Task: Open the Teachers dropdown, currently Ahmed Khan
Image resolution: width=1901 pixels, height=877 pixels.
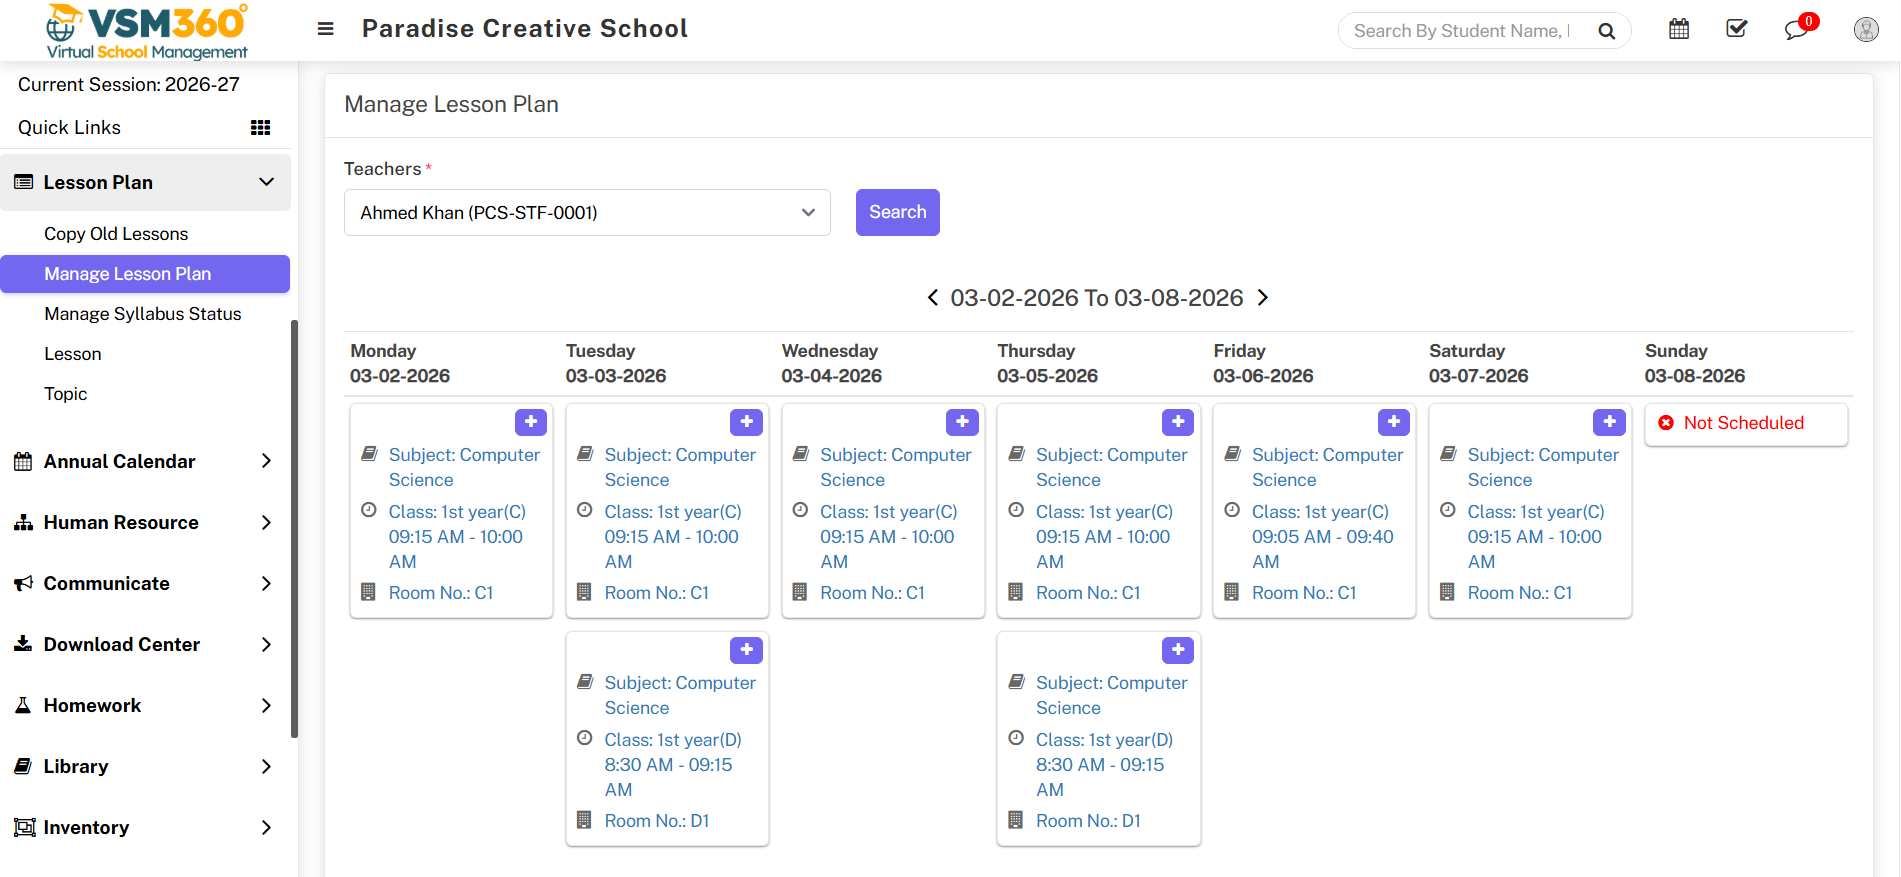Action: click(x=587, y=213)
